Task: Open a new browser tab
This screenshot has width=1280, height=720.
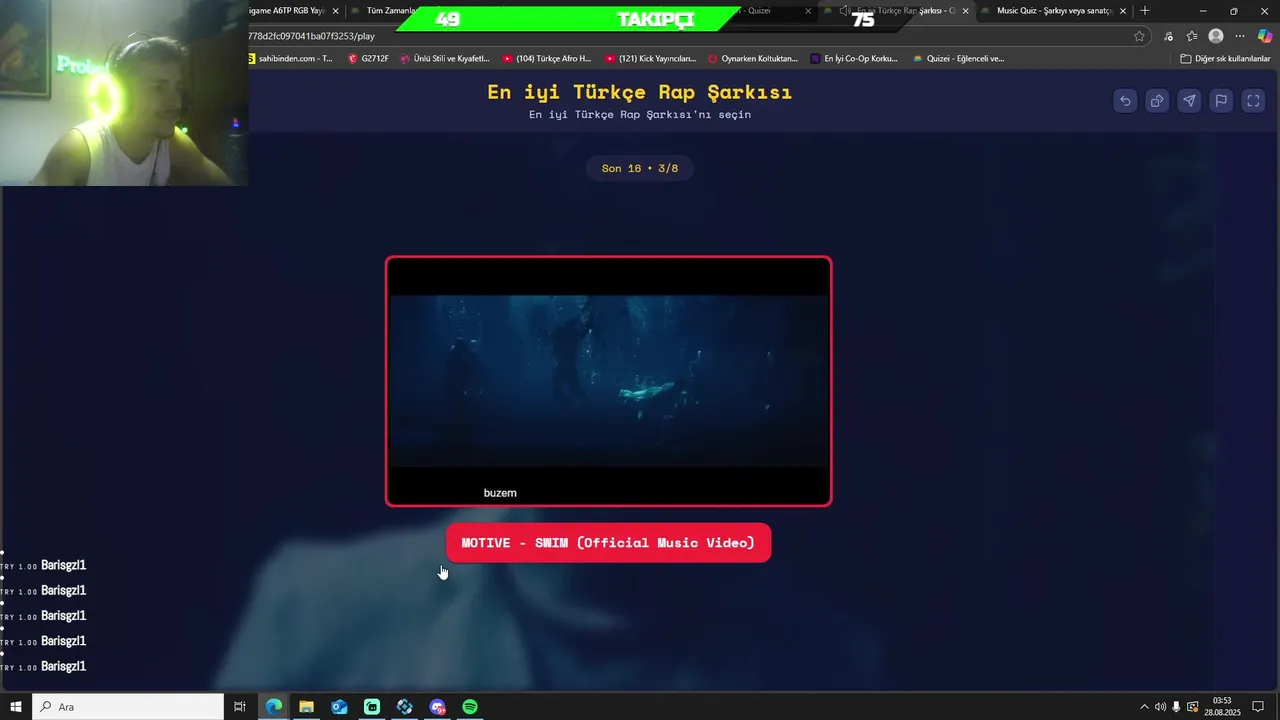Action: click(1145, 11)
